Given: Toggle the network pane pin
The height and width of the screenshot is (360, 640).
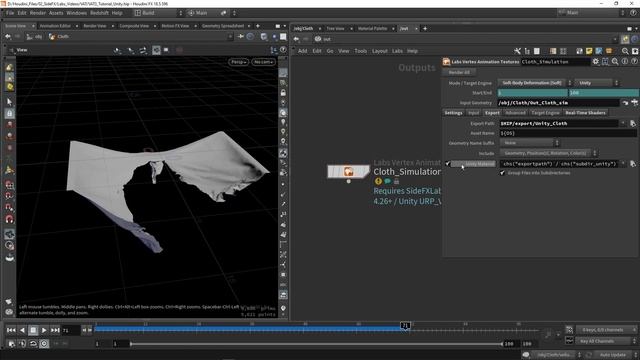Looking at the screenshot, I should point(625,39).
